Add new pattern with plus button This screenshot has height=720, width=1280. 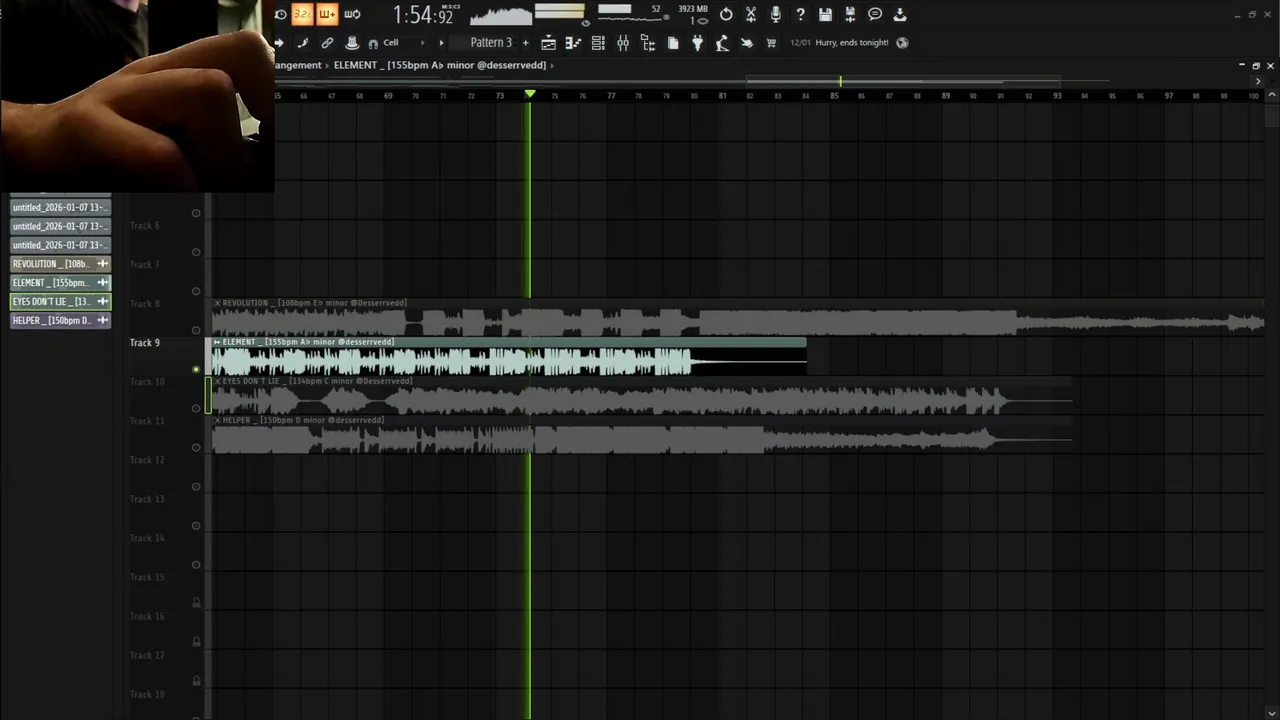pyautogui.click(x=525, y=43)
